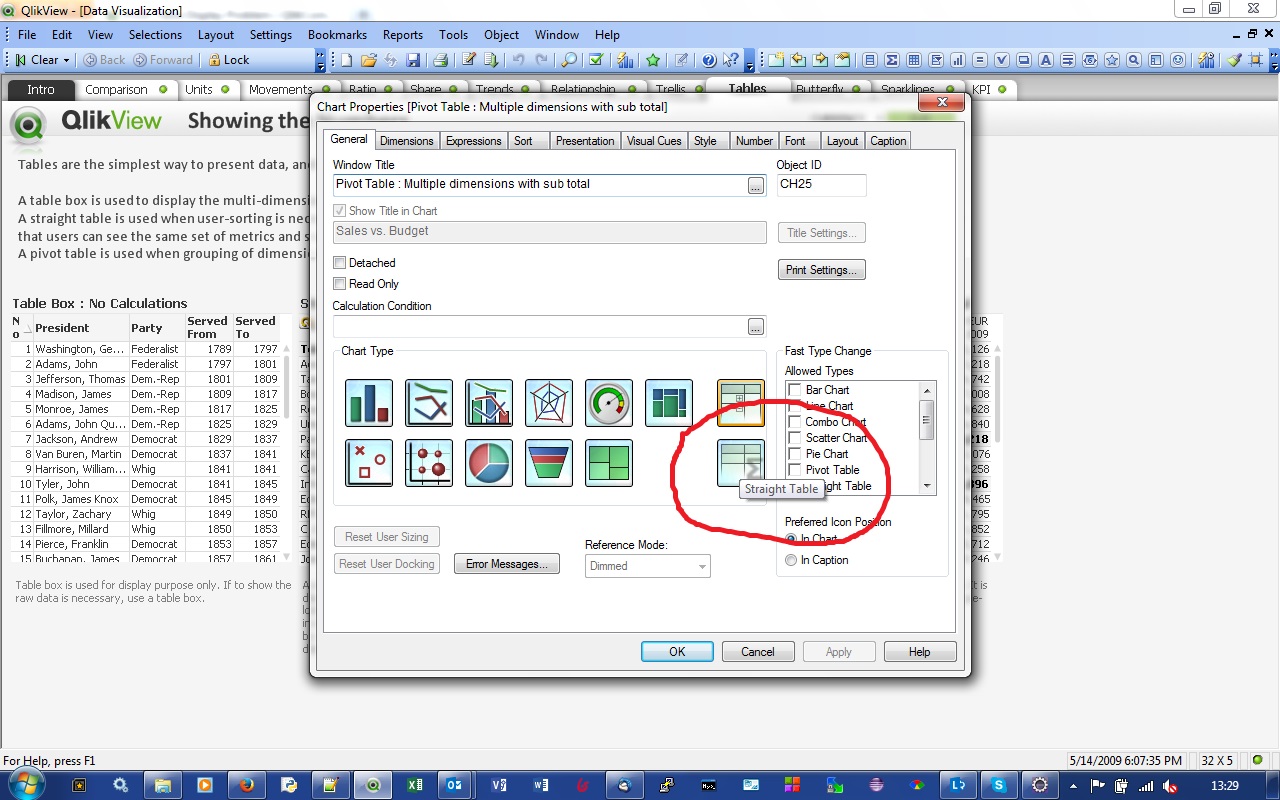Switch to the Dimensions tab

tap(407, 141)
